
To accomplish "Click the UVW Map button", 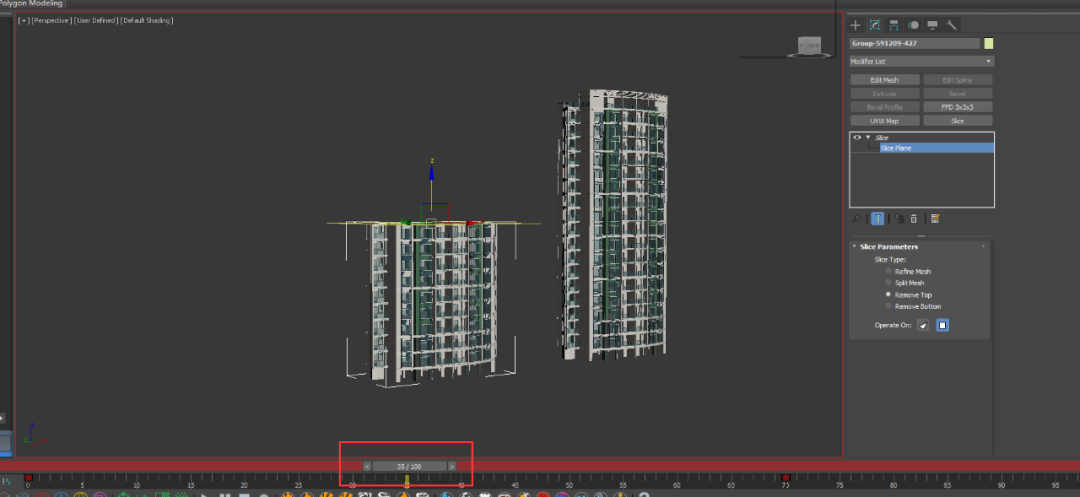I will coord(885,121).
